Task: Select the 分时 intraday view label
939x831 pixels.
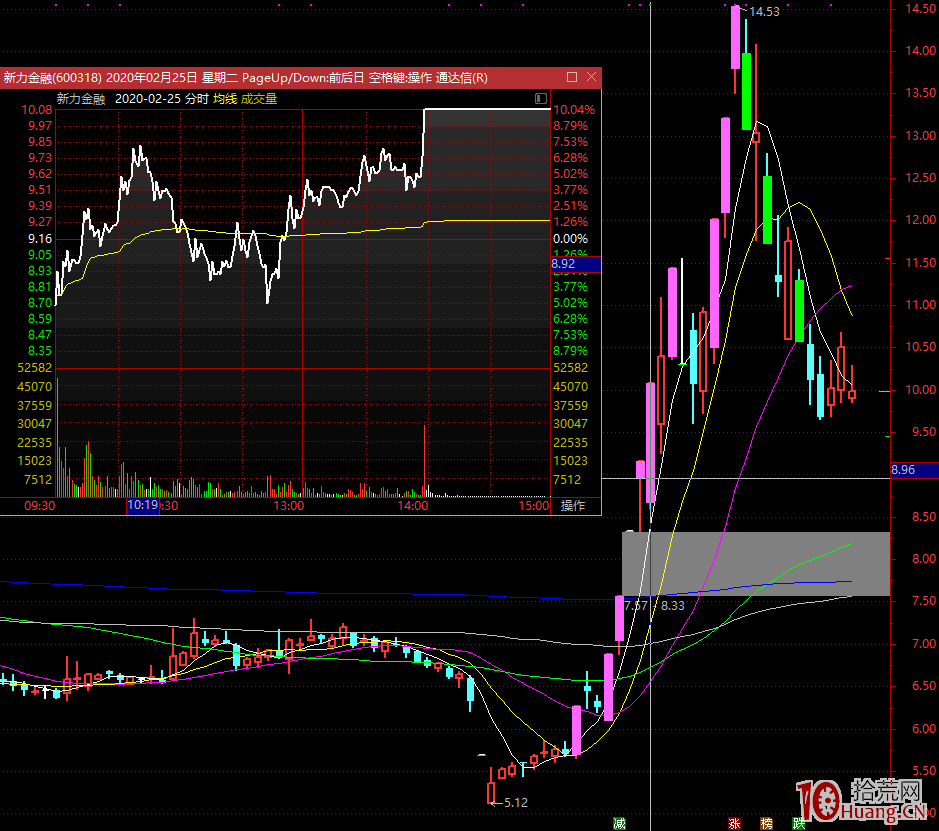Action: pos(197,99)
